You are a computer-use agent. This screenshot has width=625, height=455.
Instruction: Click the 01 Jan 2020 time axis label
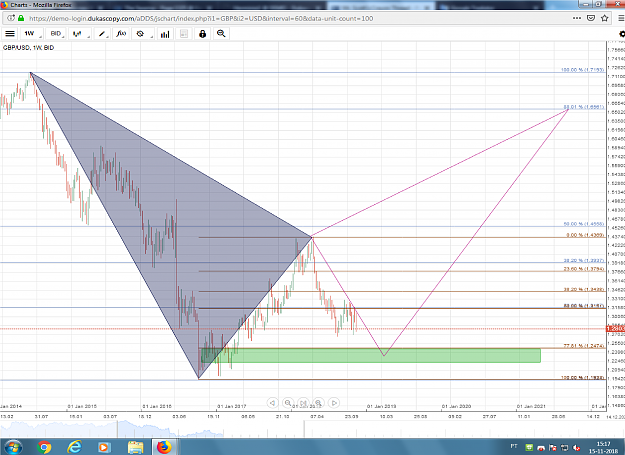click(x=456, y=406)
